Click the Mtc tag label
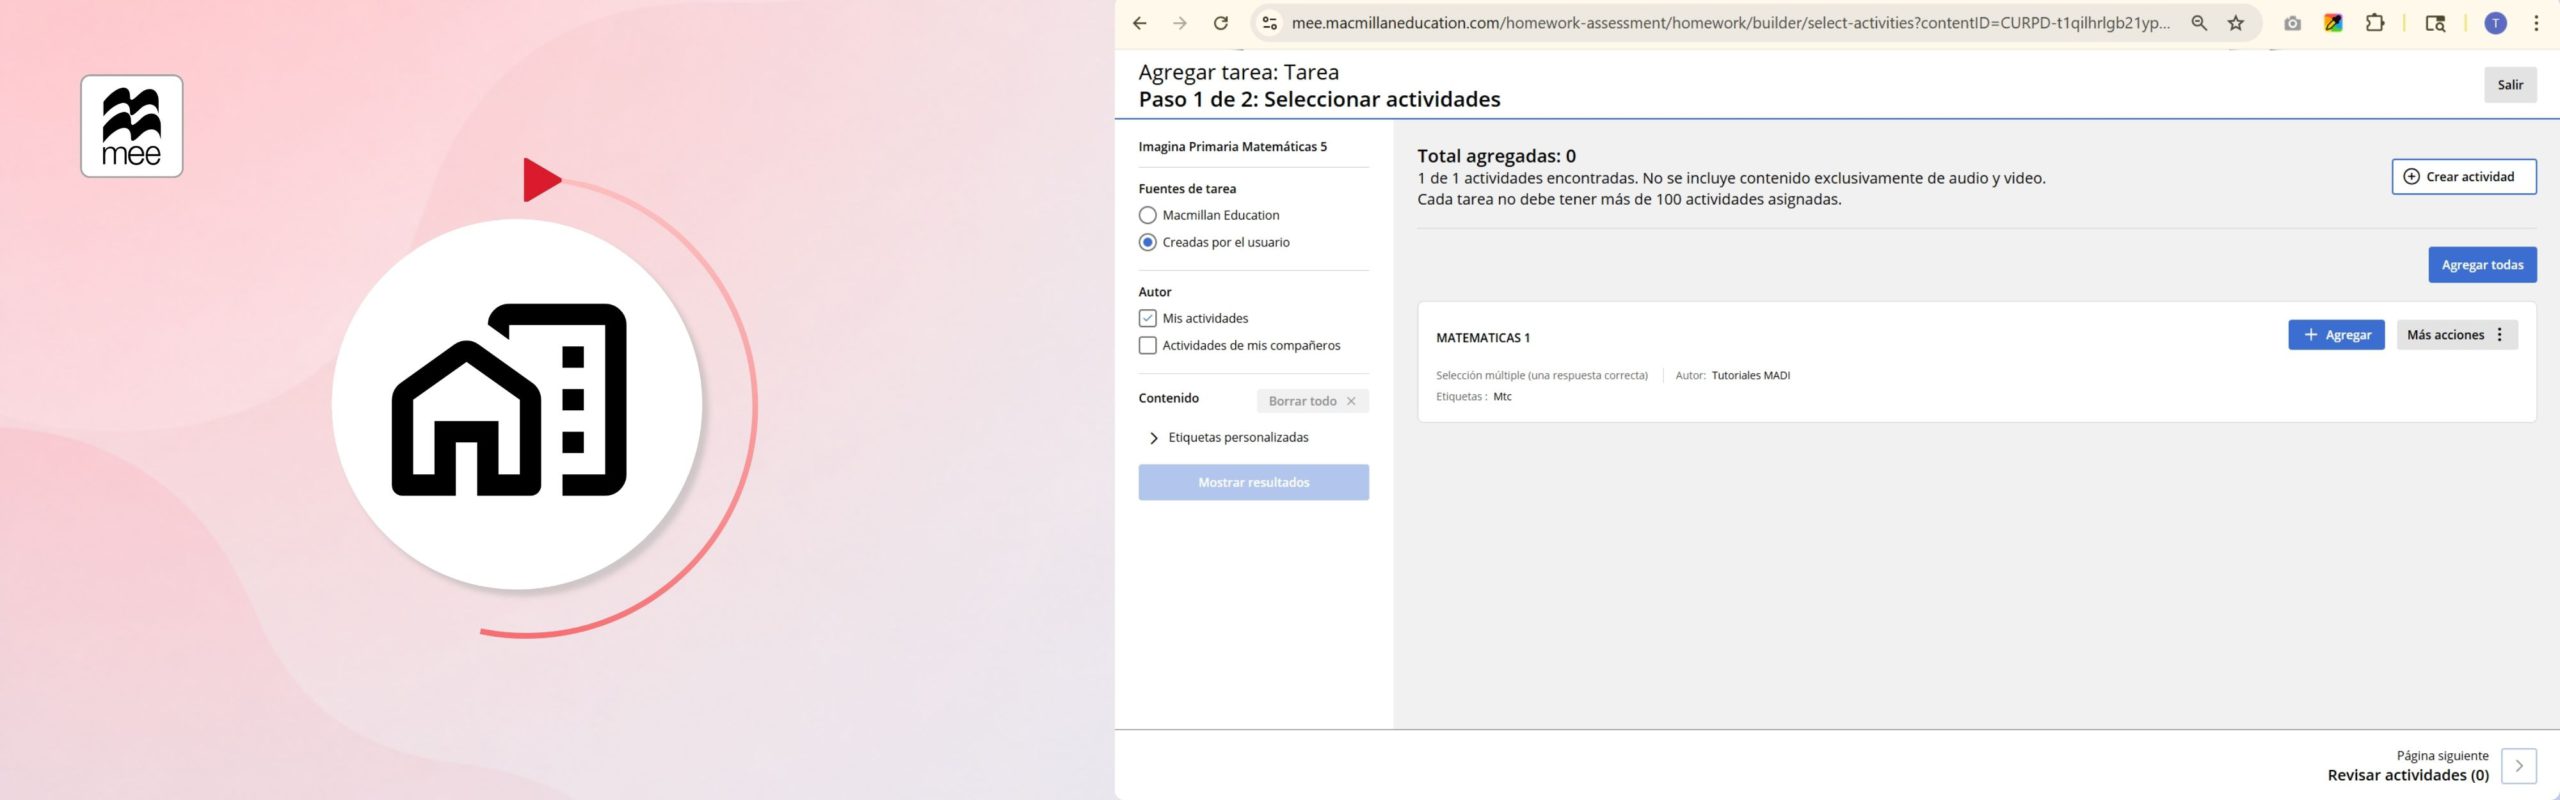Viewport: 2560px width, 800px height. (1502, 397)
